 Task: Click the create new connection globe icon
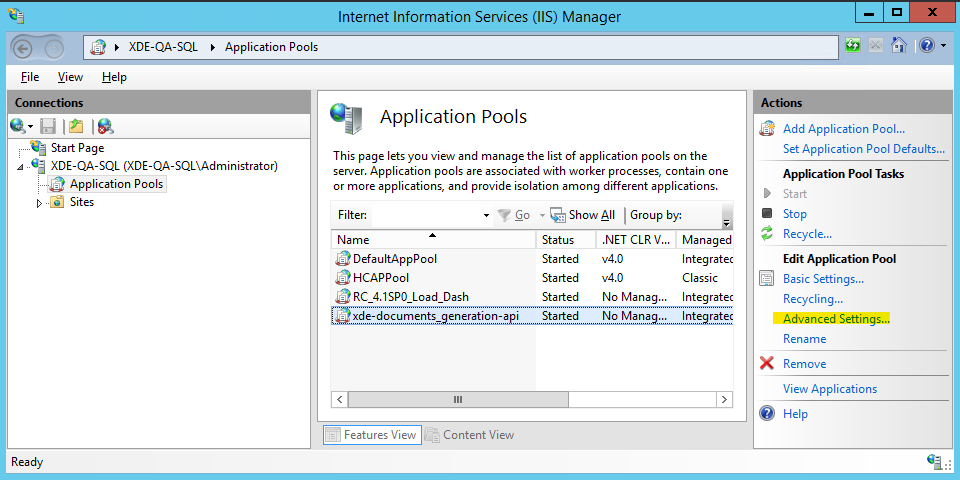pos(18,126)
